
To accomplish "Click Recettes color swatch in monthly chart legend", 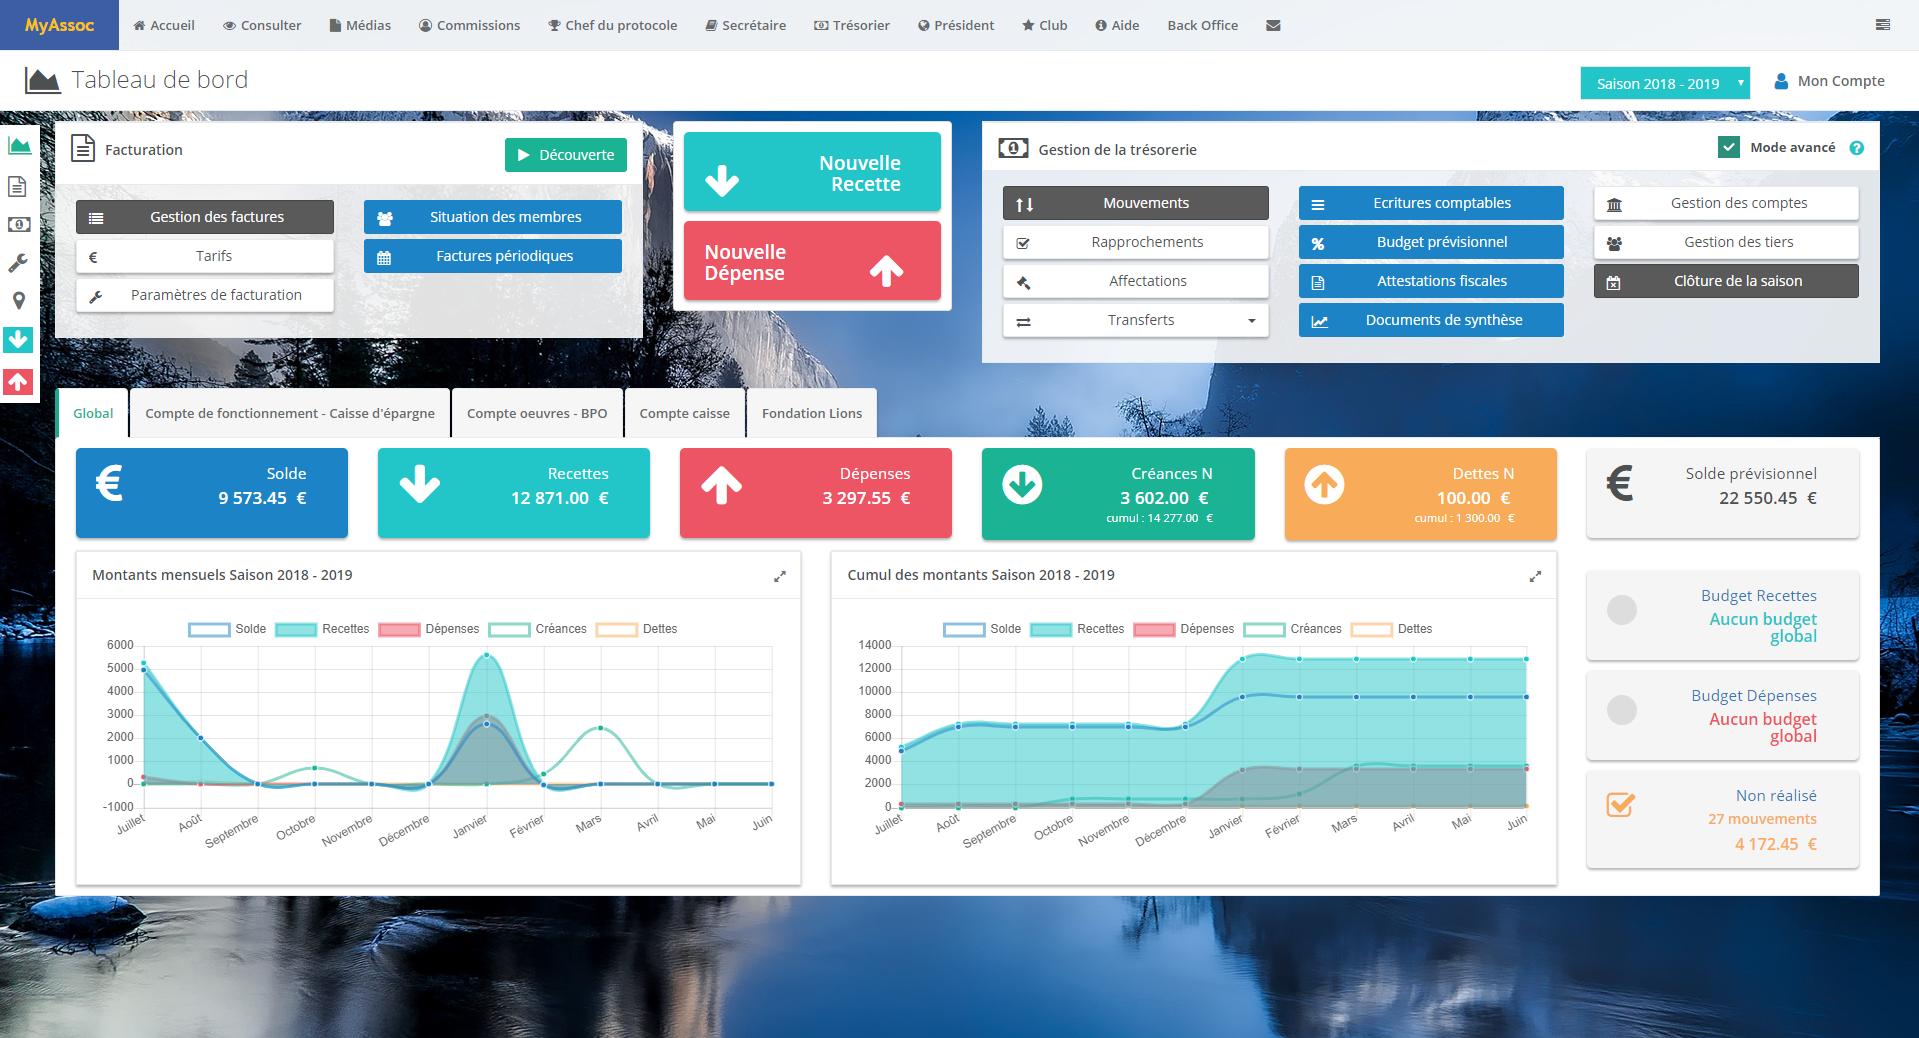I will point(296,629).
